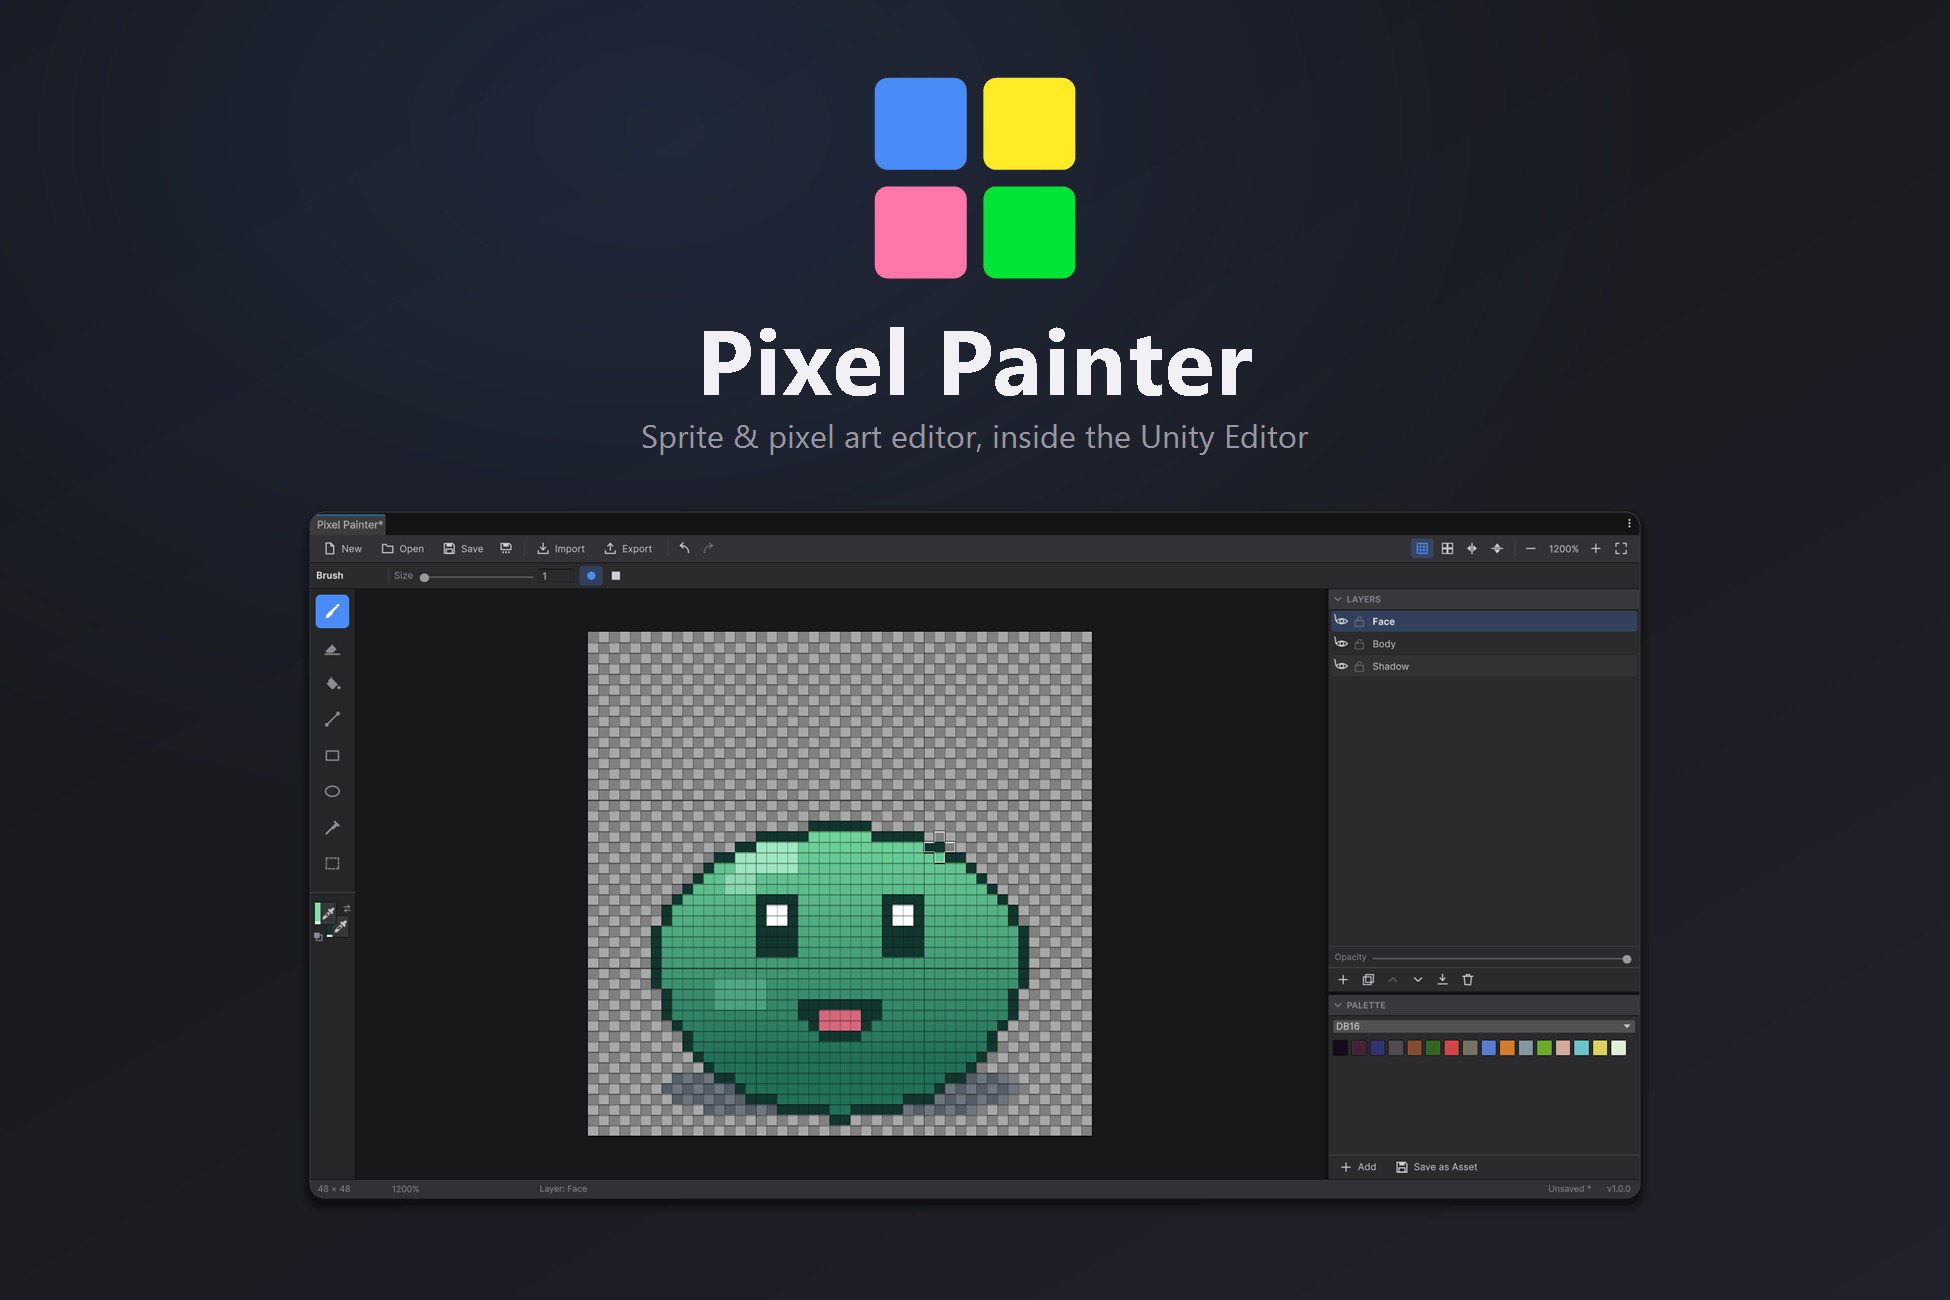Toggle horizontal mirror symmetry
The image size is (1950, 1300).
[x=1472, y=548]
